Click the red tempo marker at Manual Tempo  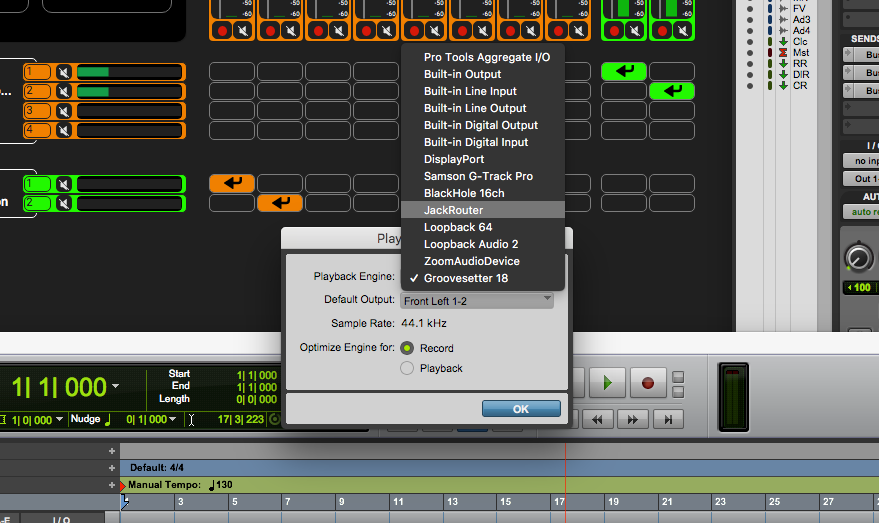(122, 485)
